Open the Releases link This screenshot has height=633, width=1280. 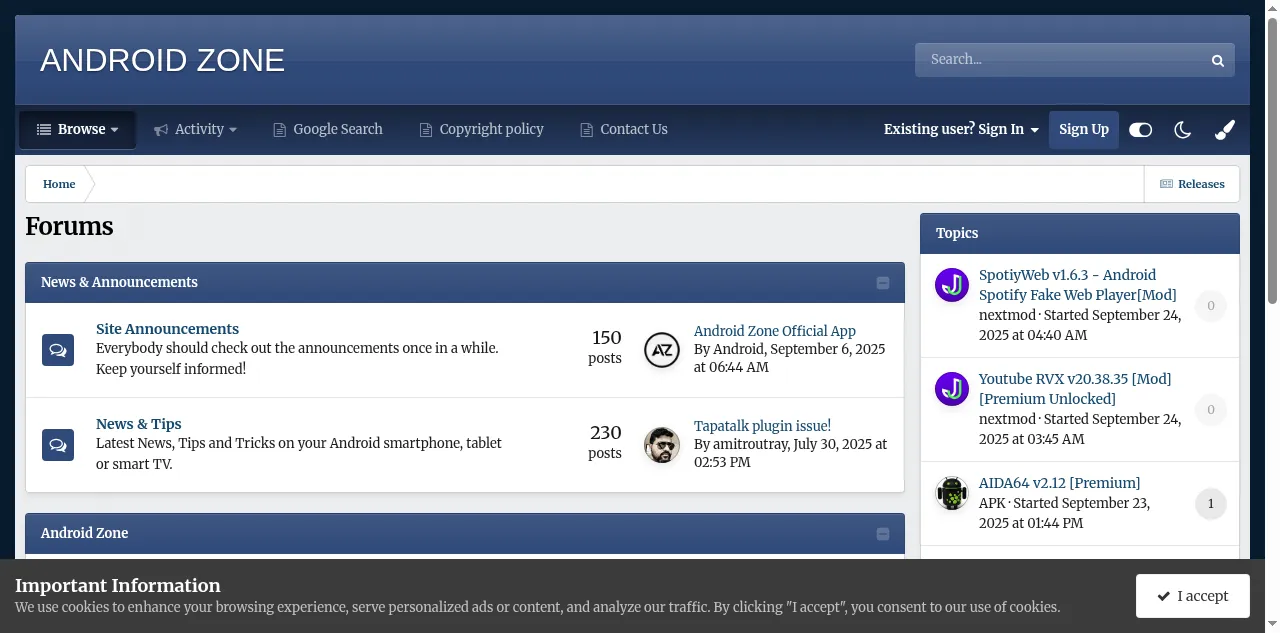click(1192, 184)
